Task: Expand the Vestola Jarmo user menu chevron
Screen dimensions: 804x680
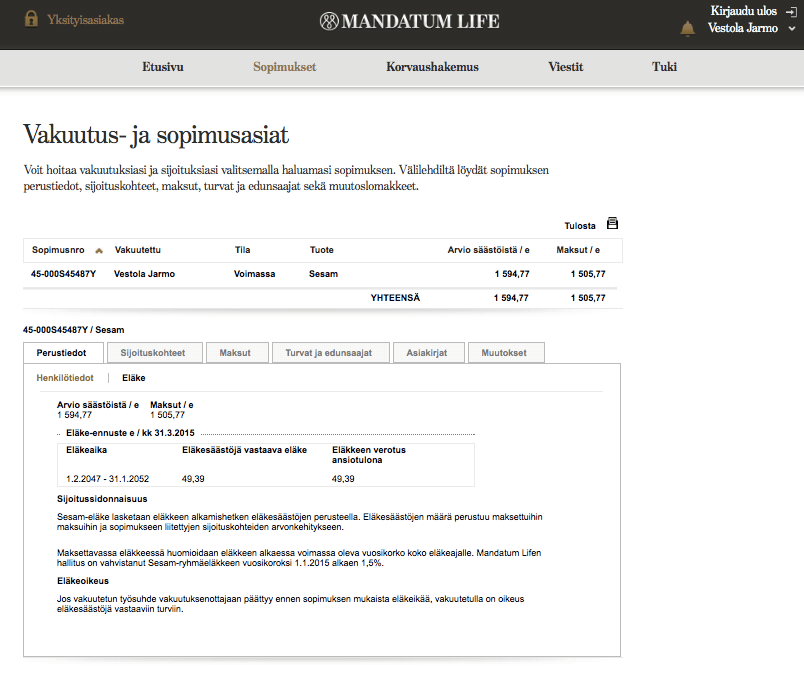Action: coord(792,29)
